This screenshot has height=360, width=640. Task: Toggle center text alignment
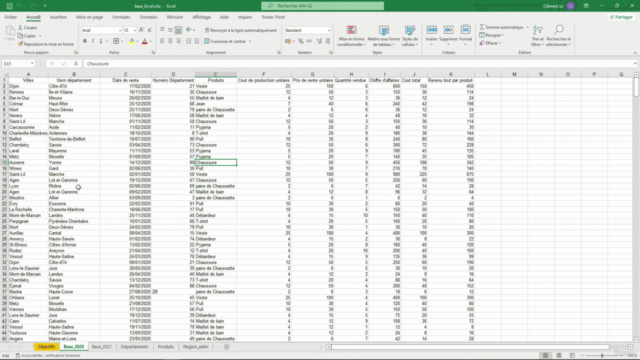coord(170,41)
